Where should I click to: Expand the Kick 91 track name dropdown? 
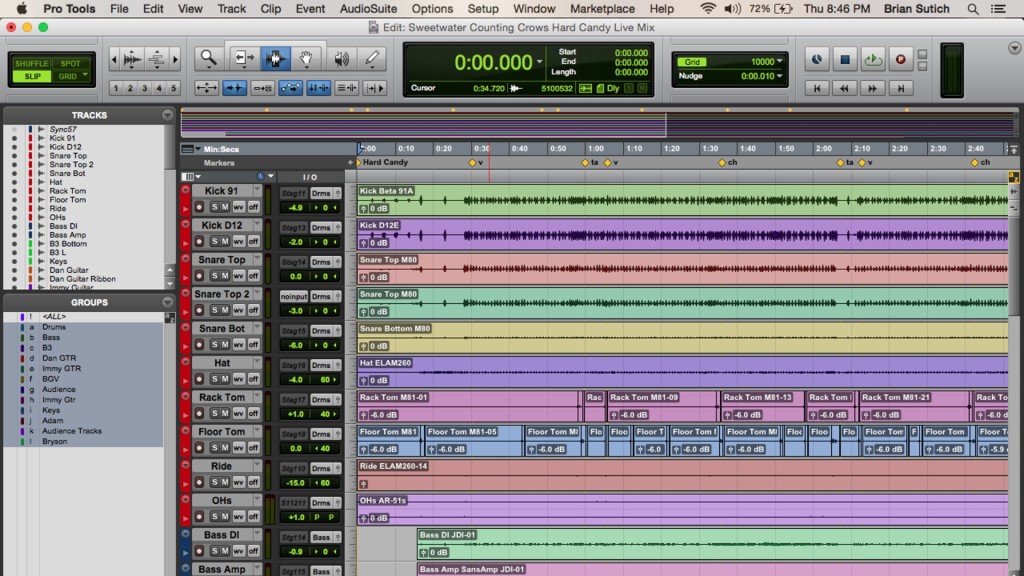click(x=257, y=191)
